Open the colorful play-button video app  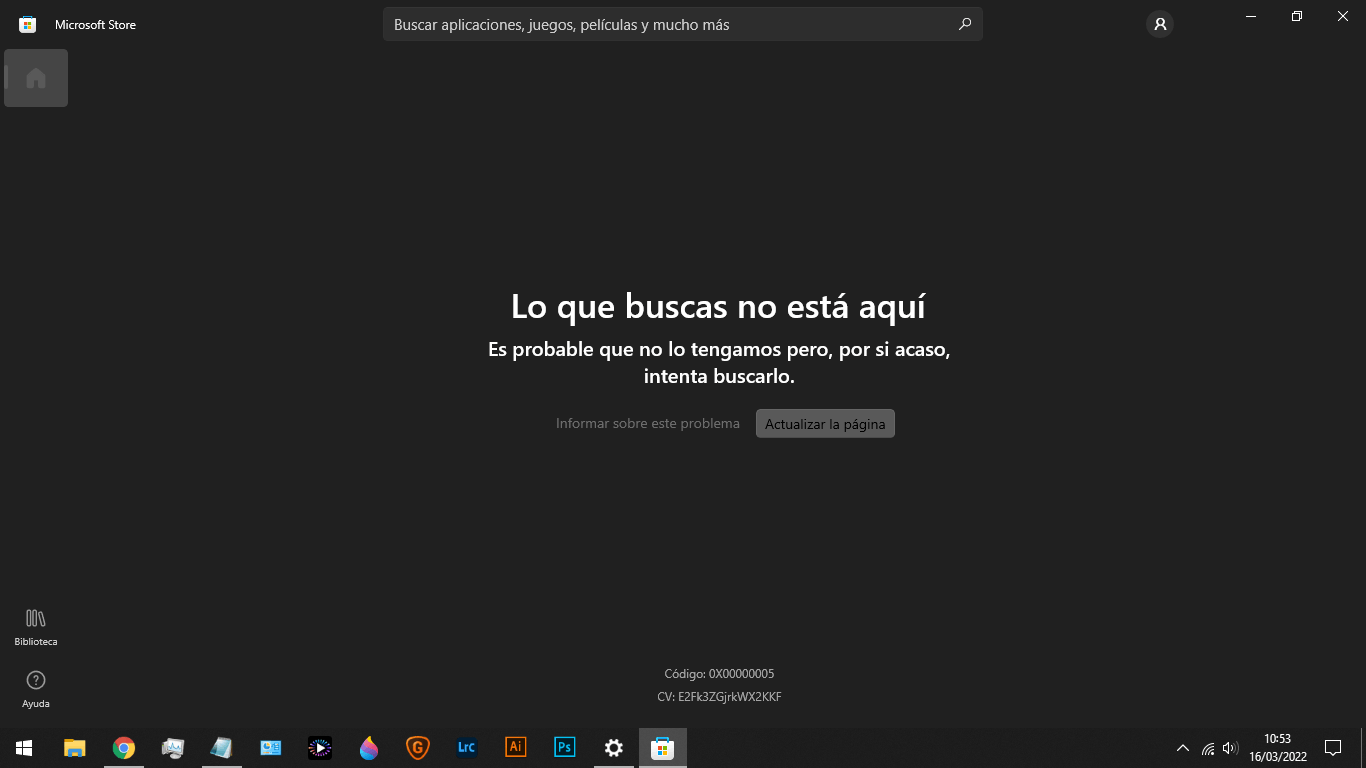(x=320, y=748)
